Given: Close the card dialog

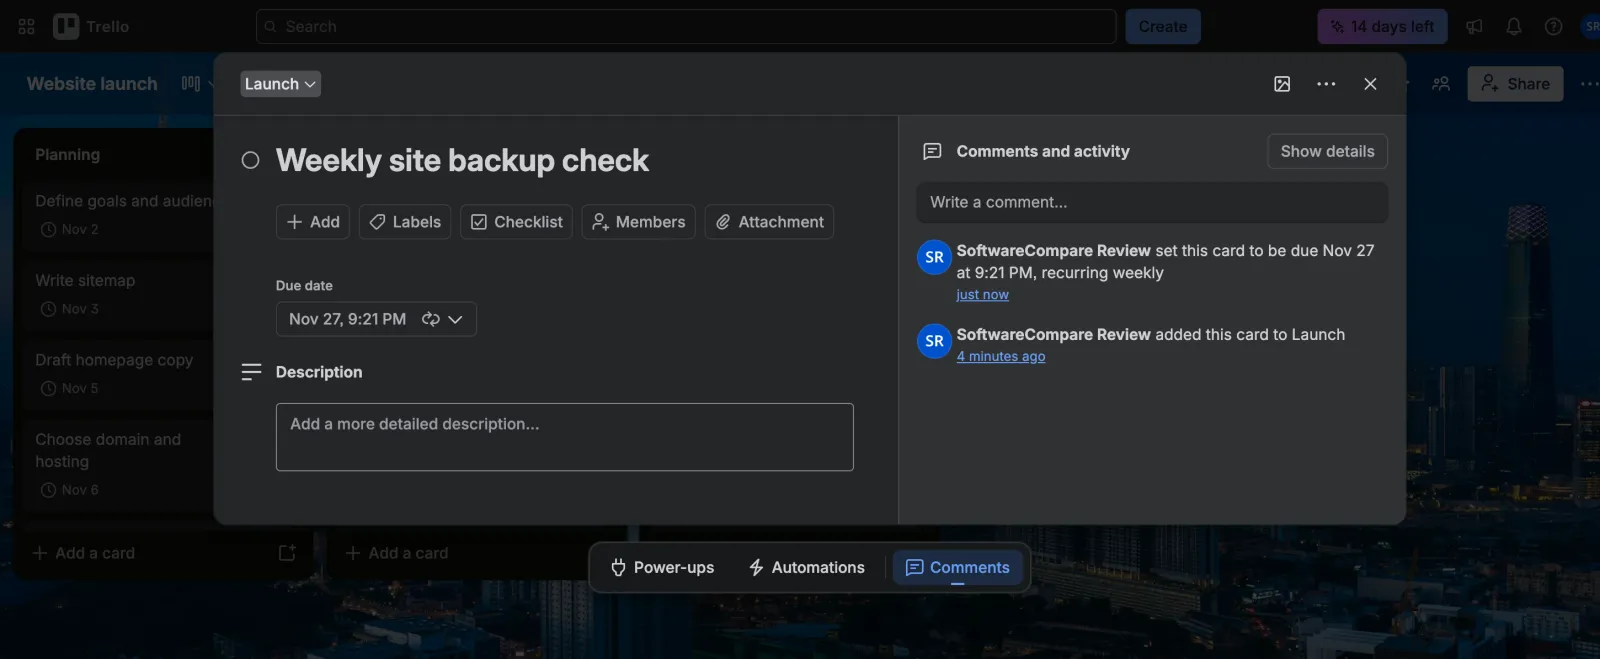Looking at the screenshot, I should coord(1370,84).
